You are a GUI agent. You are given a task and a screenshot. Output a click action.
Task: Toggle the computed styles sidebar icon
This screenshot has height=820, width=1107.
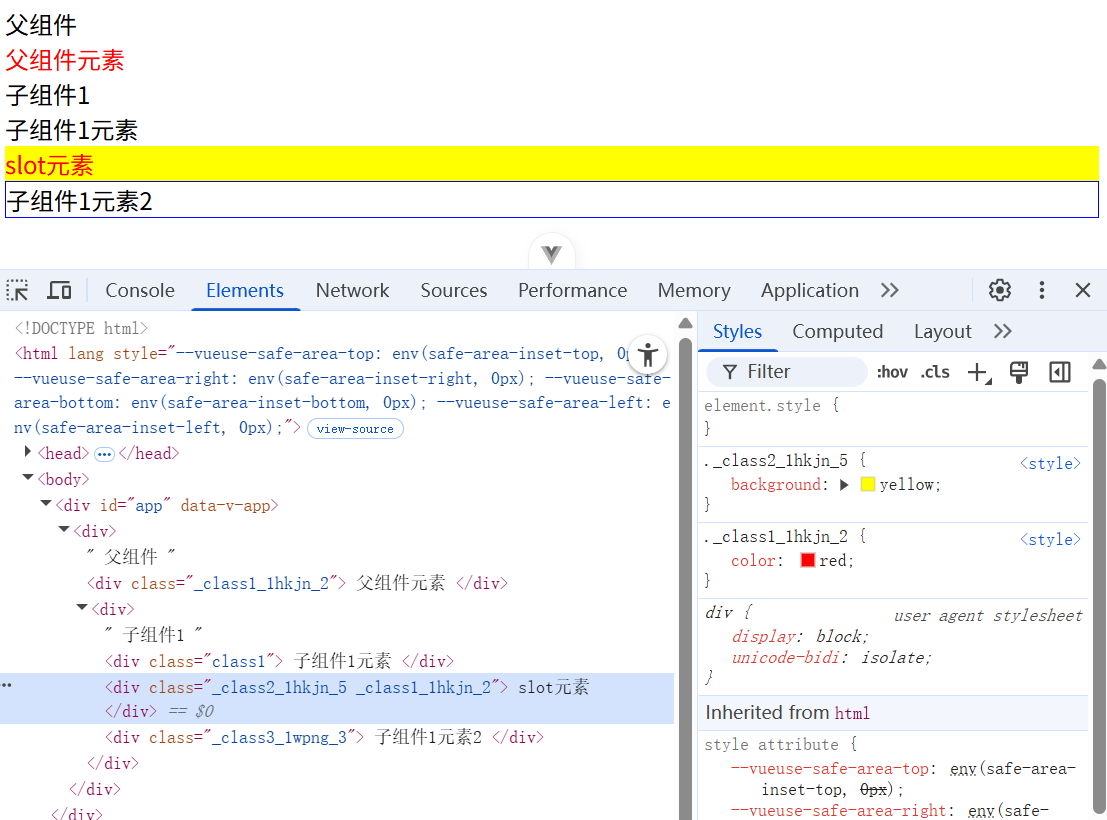coord(1059,372)
